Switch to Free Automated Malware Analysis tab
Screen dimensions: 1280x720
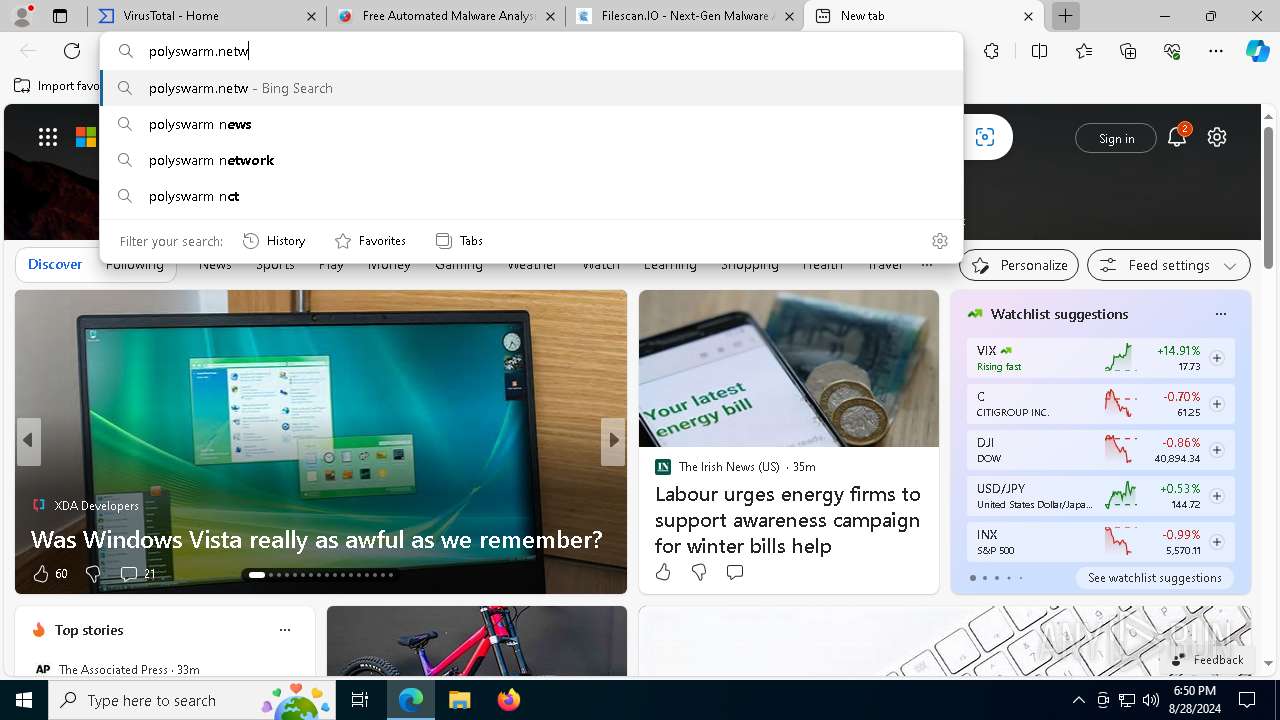click(446, 16)
